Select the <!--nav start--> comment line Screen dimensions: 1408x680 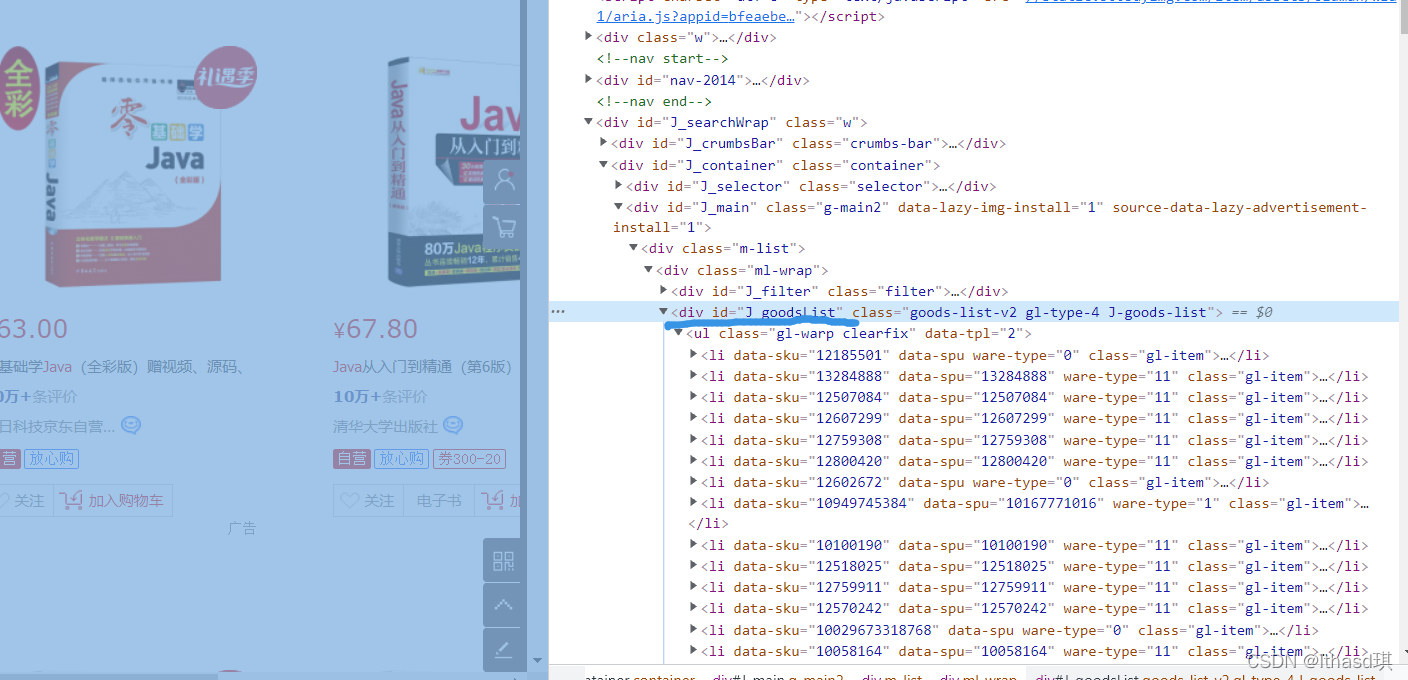662,59
